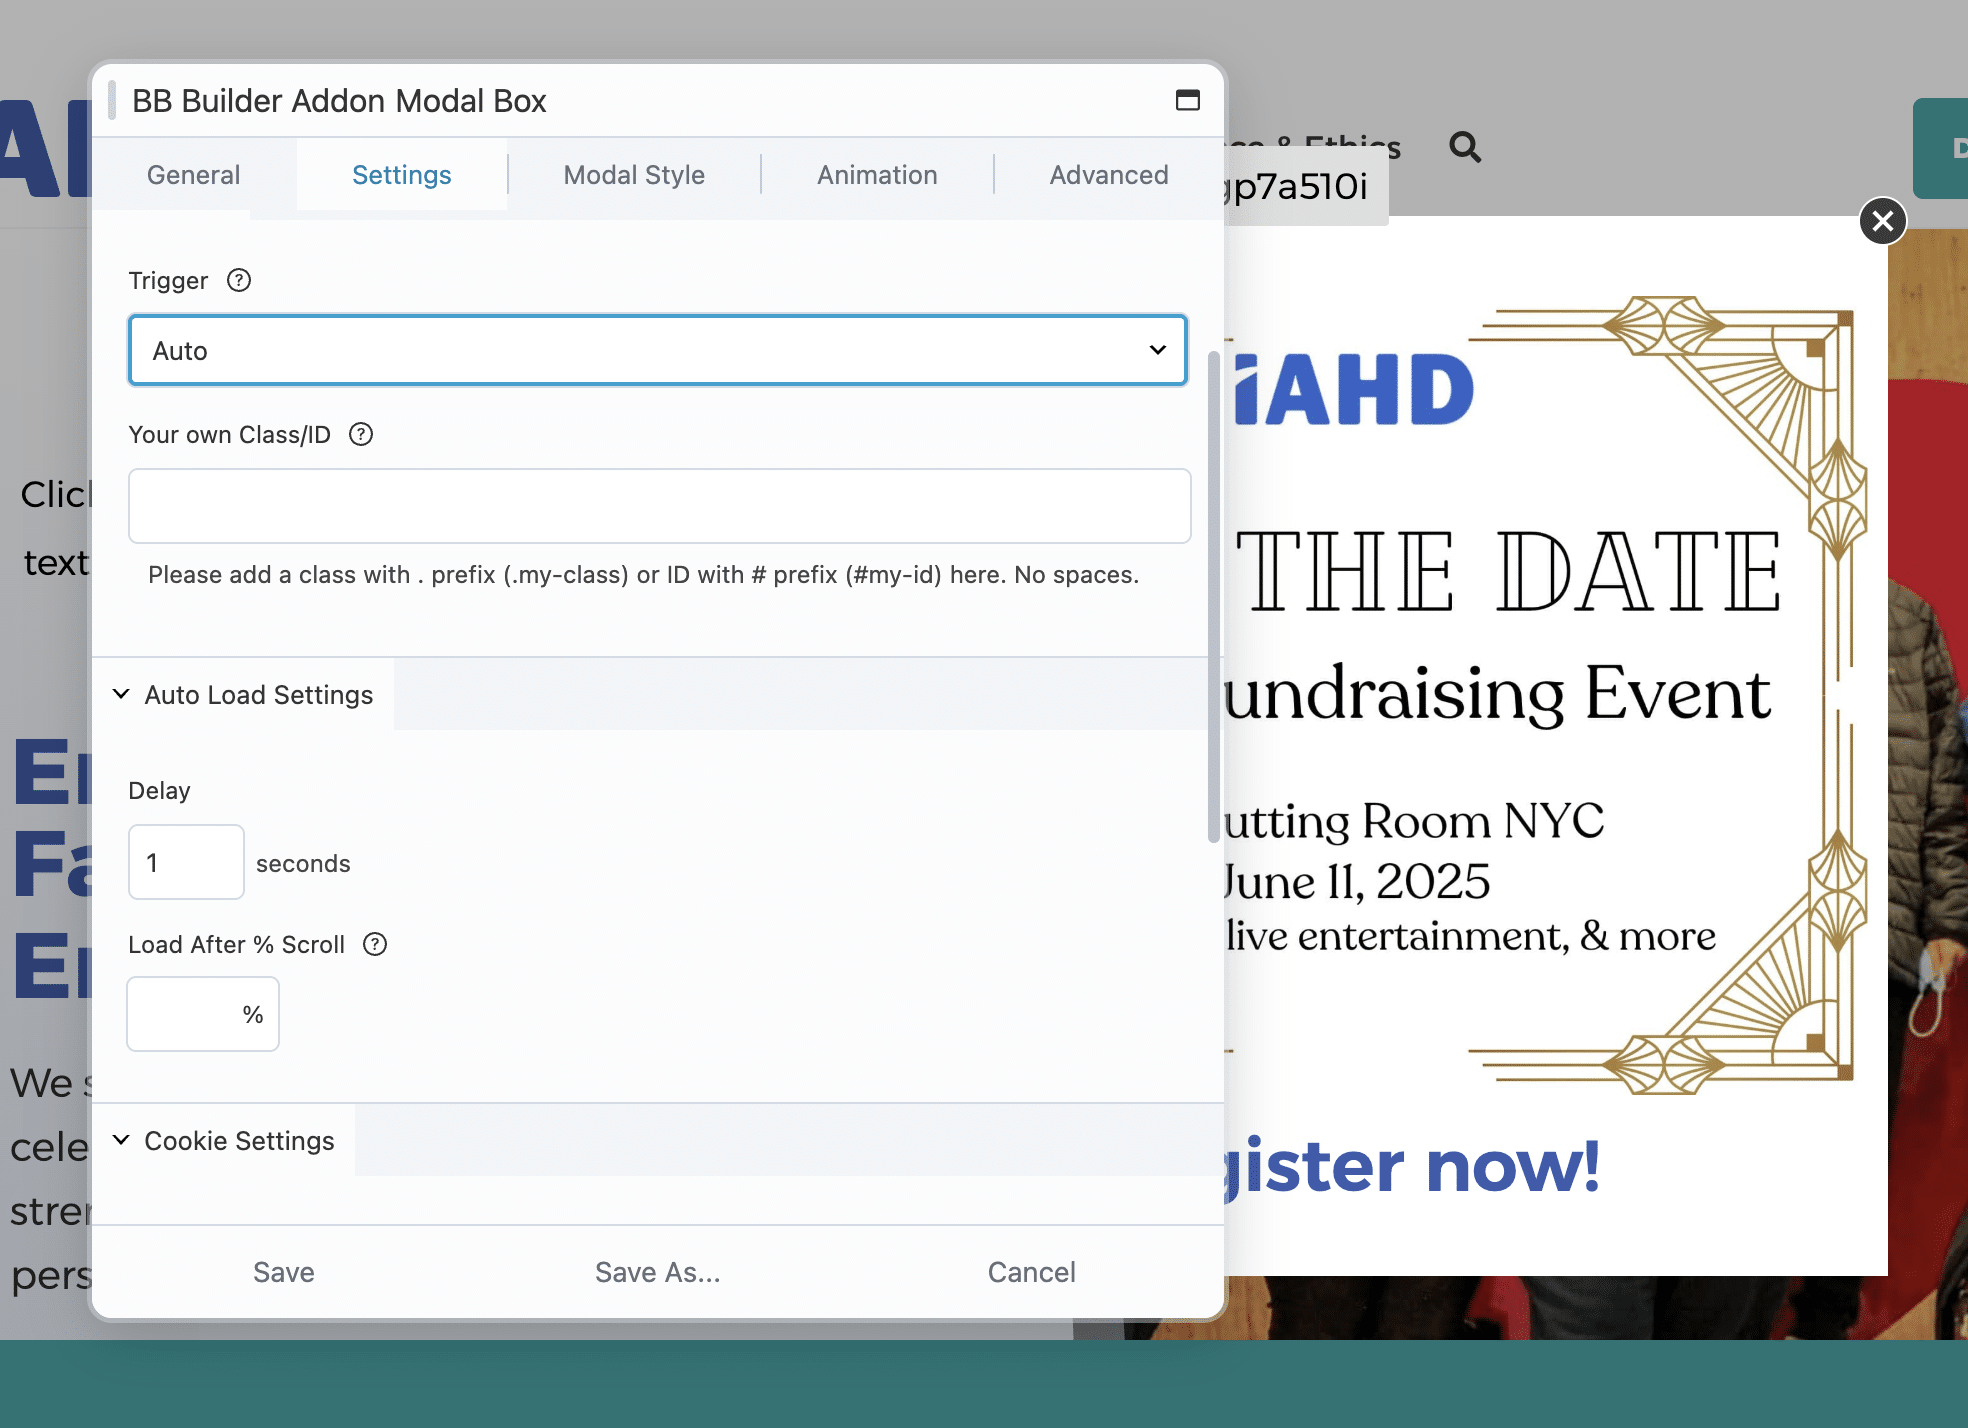
Task: Click the Your own Class/ID text field
Action: tap(659, 506)
